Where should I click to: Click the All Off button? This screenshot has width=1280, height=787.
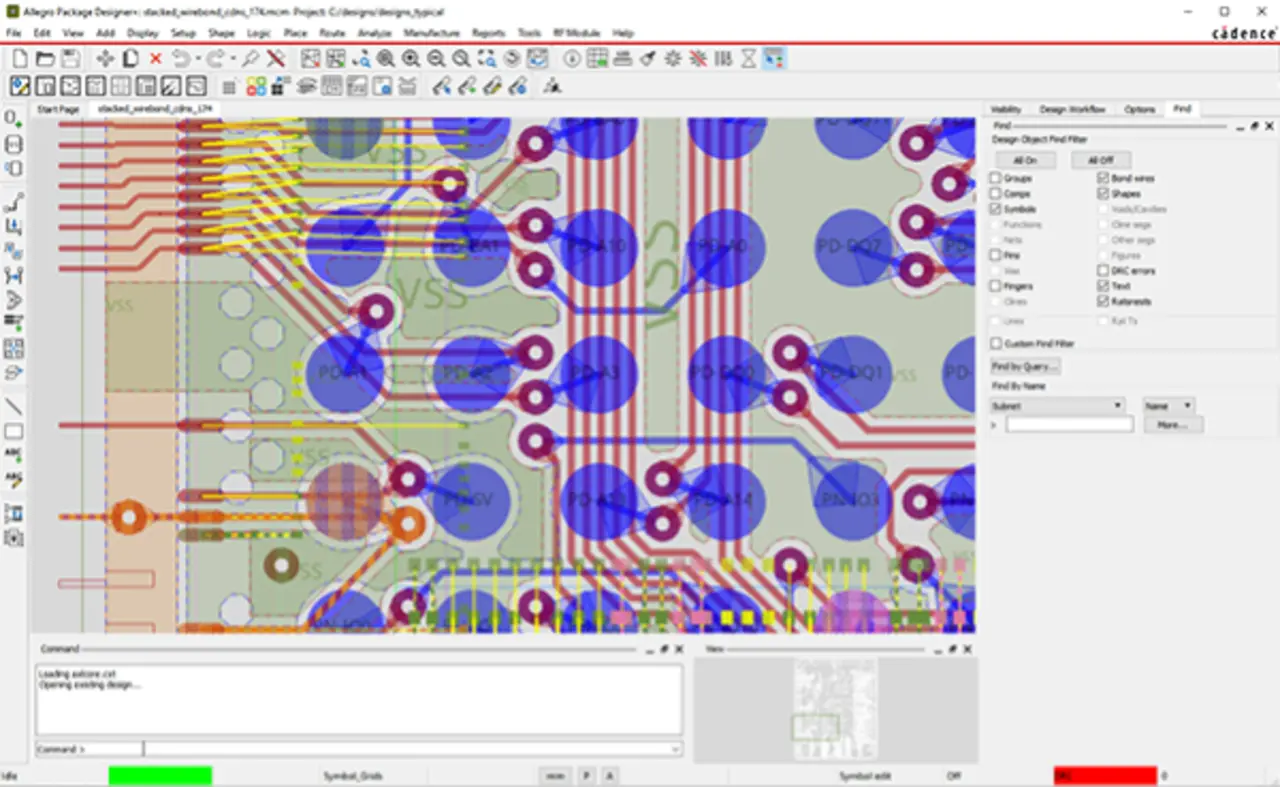(x=1100, y=160)
